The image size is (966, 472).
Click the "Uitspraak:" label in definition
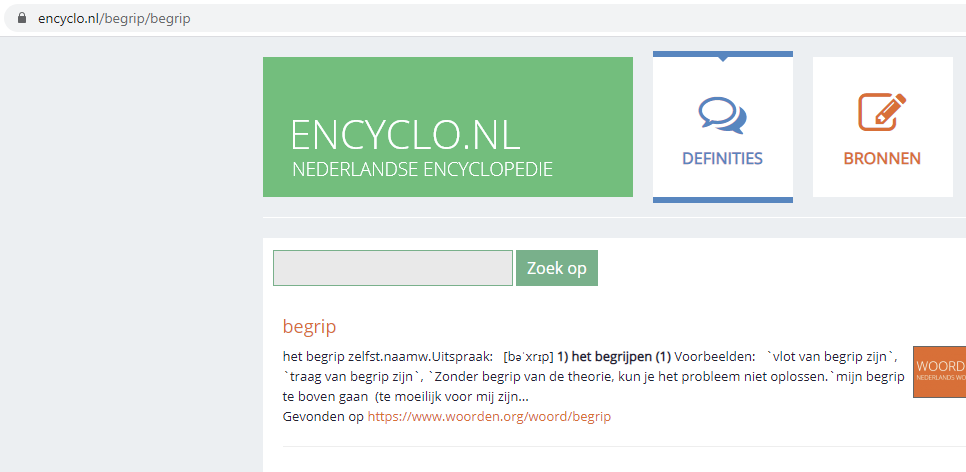(462, 357)
